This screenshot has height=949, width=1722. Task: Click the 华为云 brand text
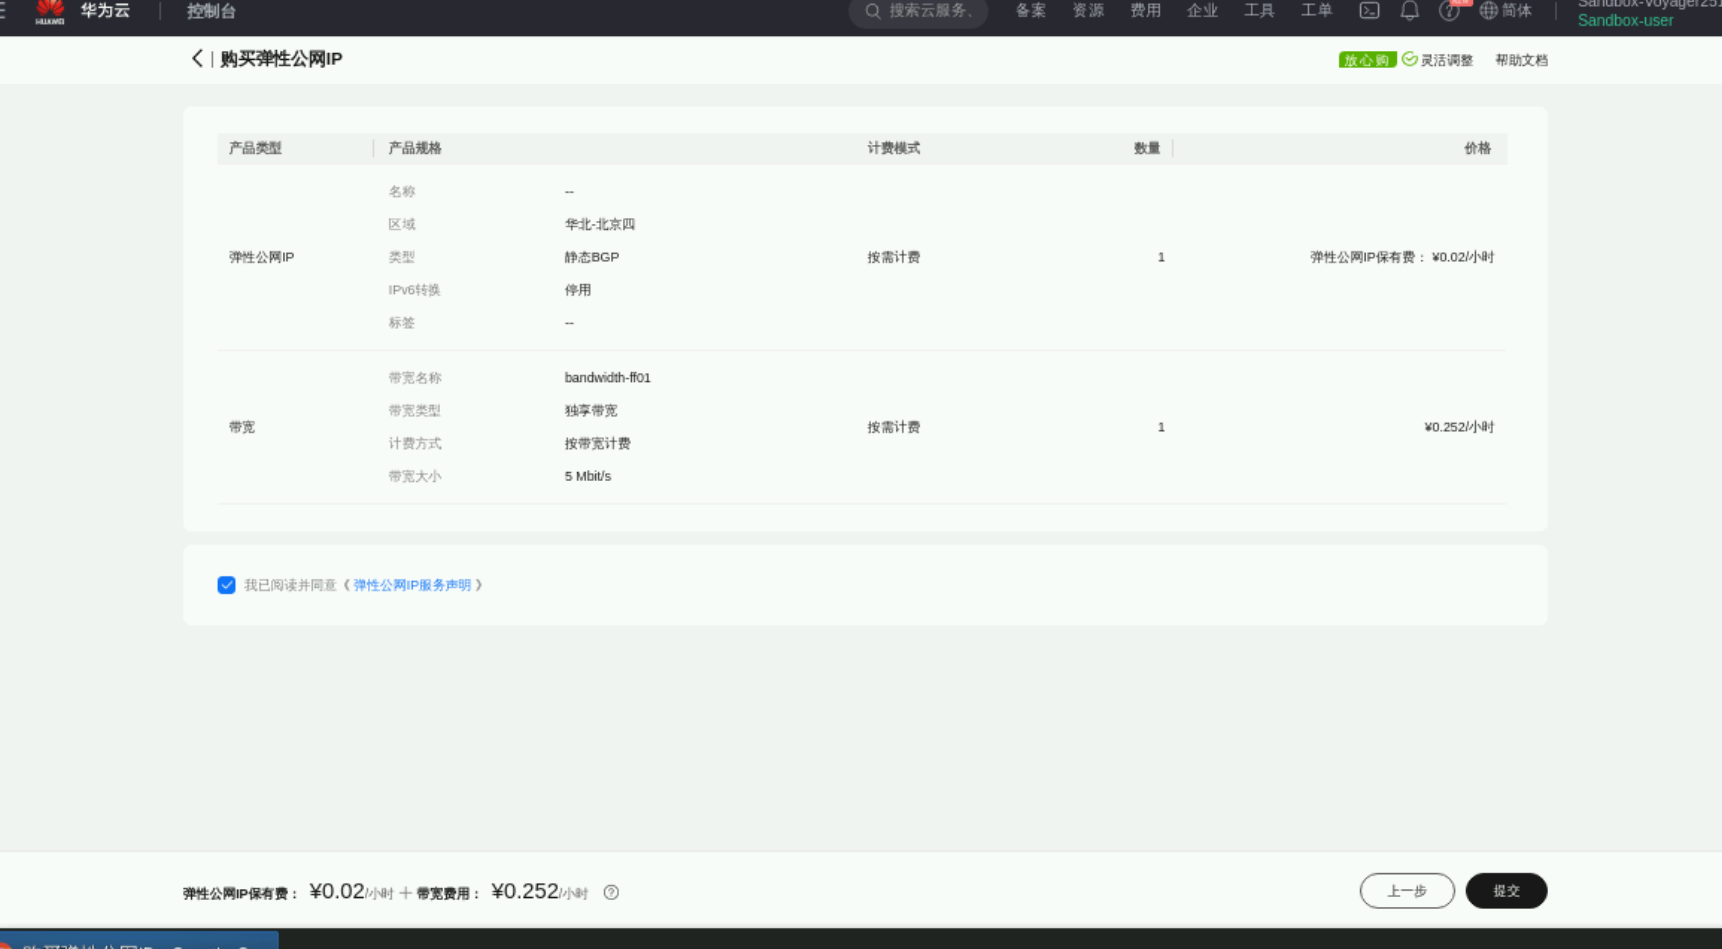point(105,11)
